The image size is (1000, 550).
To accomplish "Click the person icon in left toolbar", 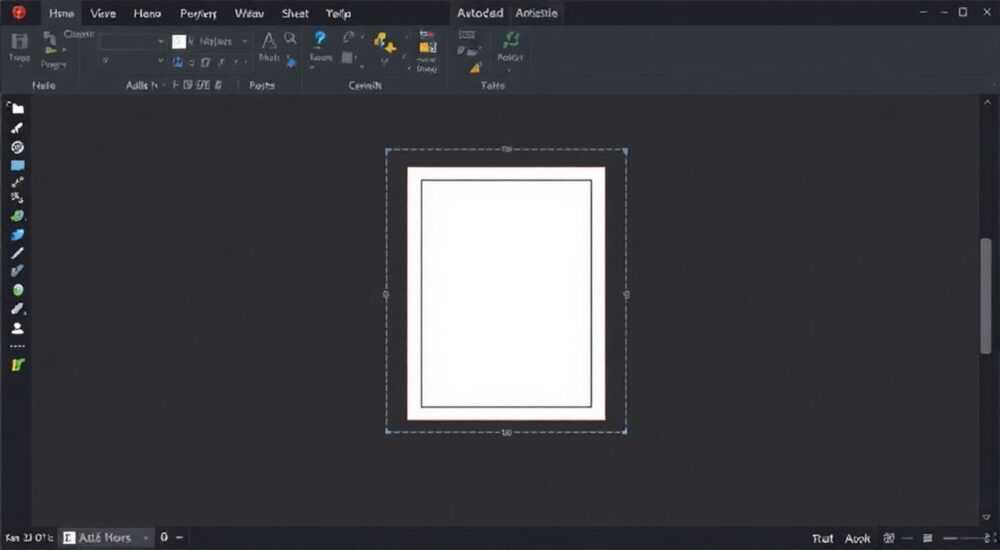I will tap(17, 328).
